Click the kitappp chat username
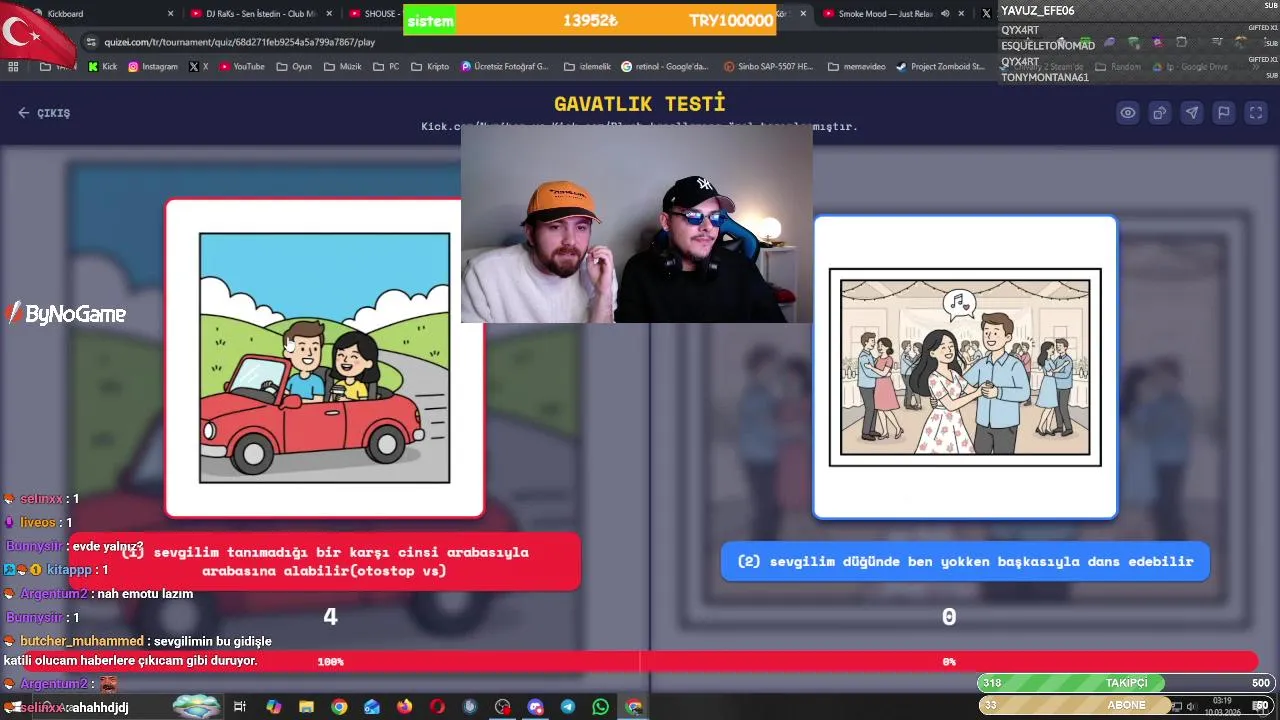1280x720 pixels. click(69, 570)
